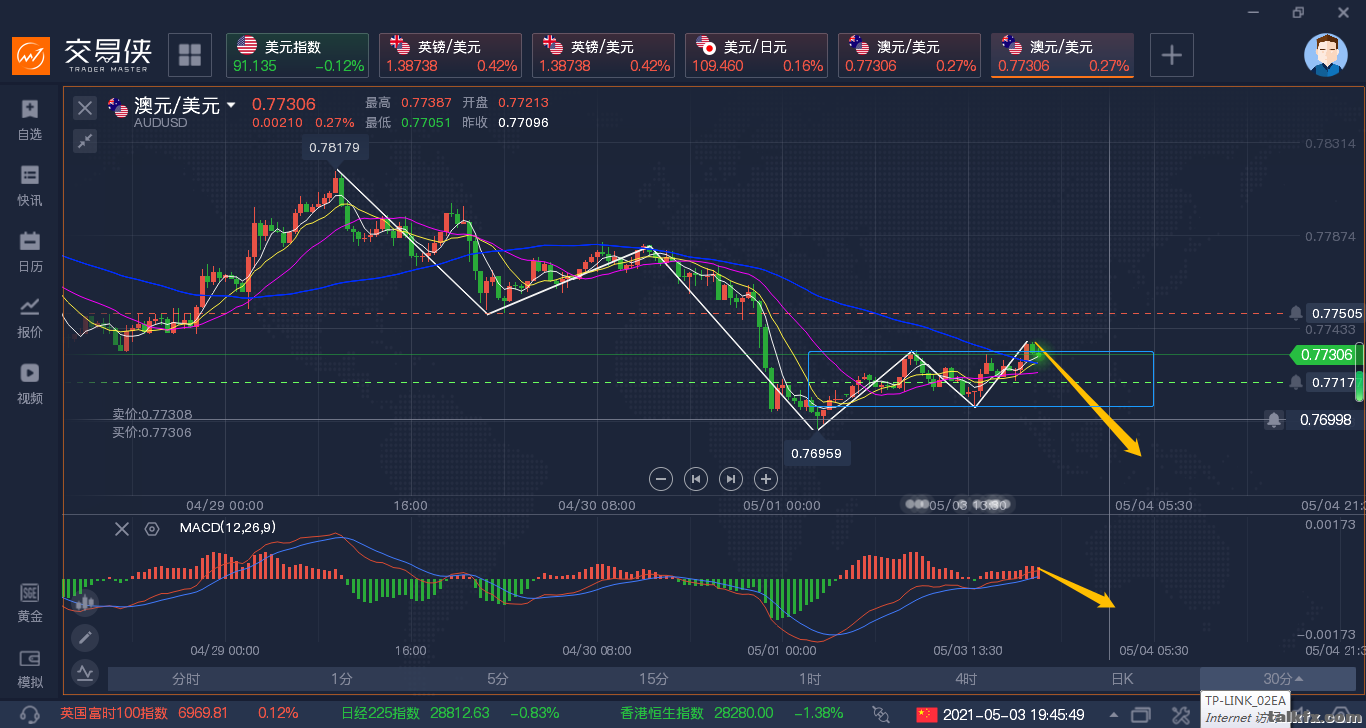Open the 报价 quotes sidebar item

(x=30, y=317)
